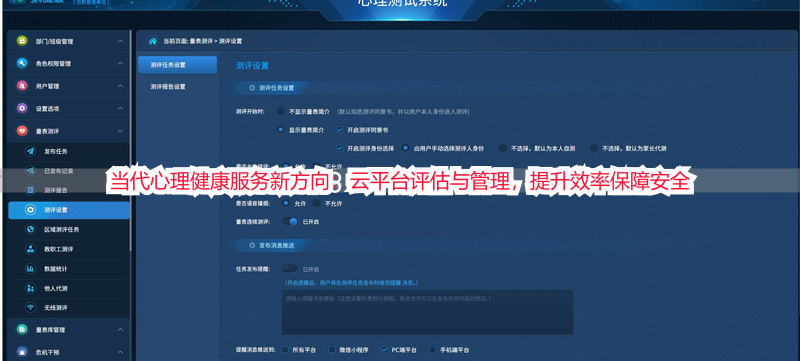Switch to the 测评报告设置 left tab

(177, 87)
